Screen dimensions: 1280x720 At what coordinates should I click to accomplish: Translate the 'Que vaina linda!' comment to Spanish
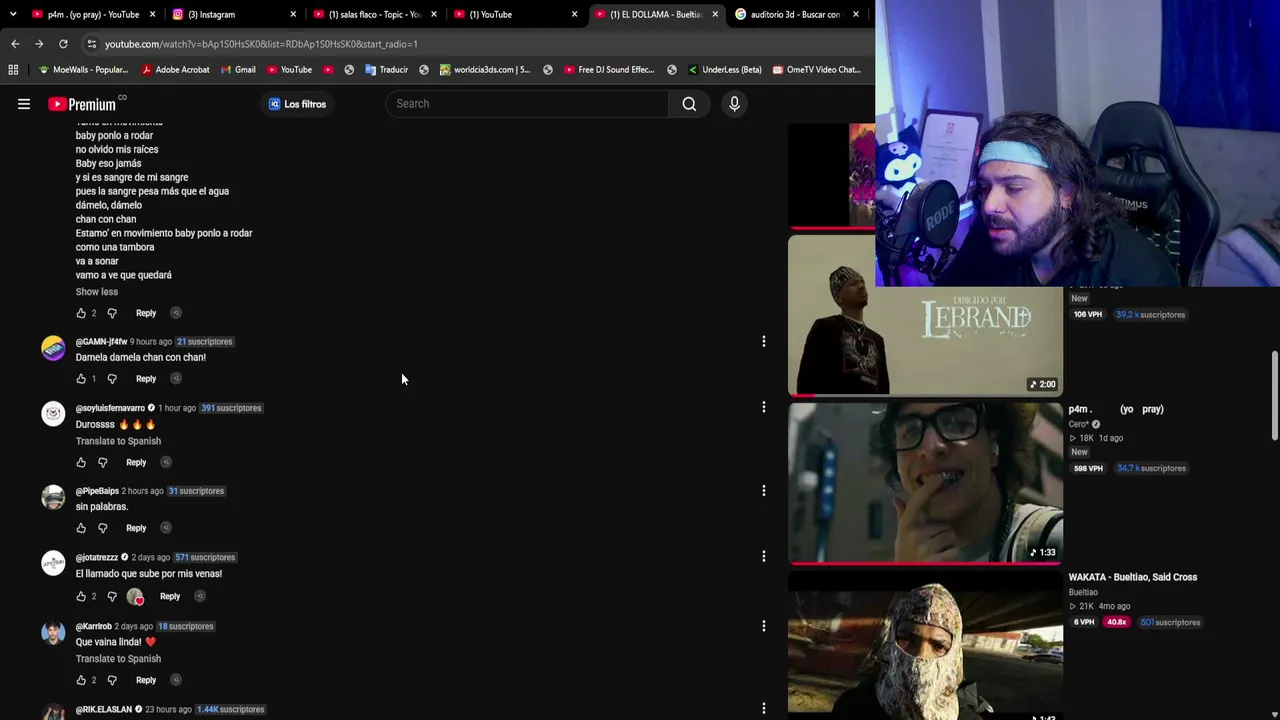point(118,659)
